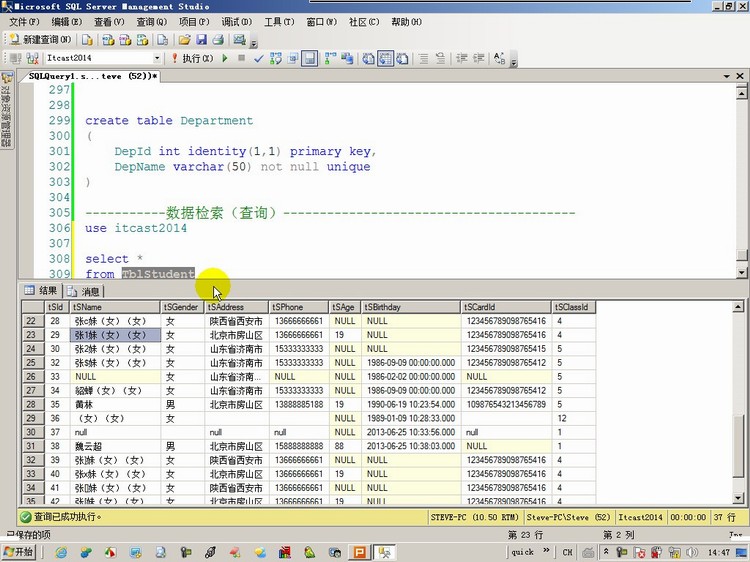Click the tSClassId column header

574,307
